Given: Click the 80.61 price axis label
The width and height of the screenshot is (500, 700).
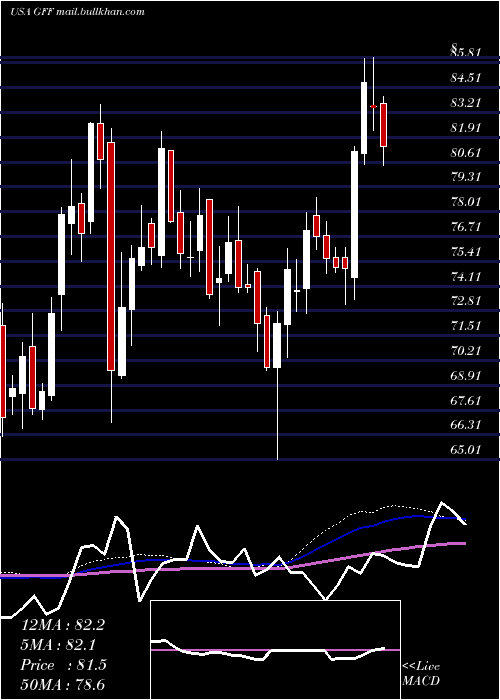Looking at the screenshot, I should click(465, 153).
